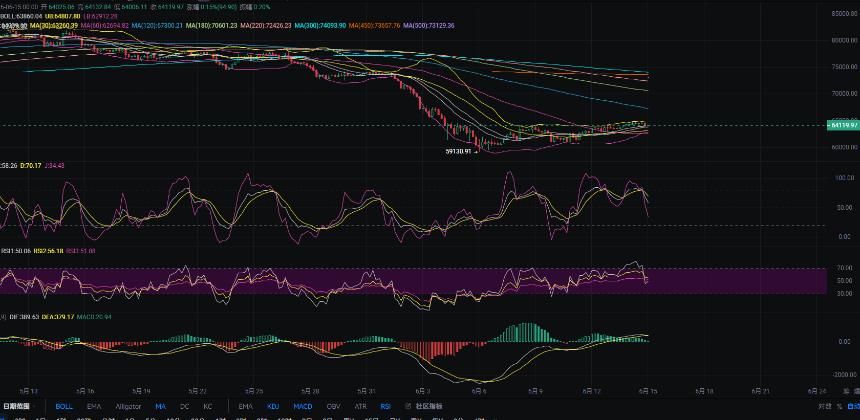Toggle the EMA overlay between BOLL and Alligator
Screen dimensions: 860x420
(x=94, y=406)
